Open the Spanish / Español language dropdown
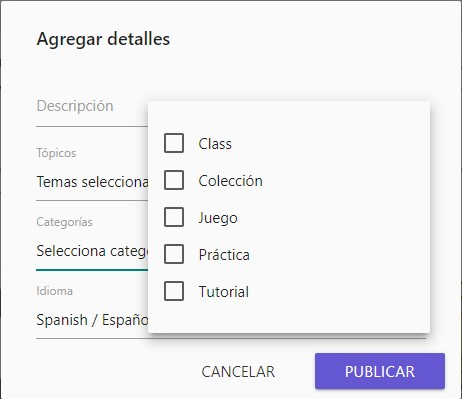Viewport: 462px width, 399px height. pos(92,320)
